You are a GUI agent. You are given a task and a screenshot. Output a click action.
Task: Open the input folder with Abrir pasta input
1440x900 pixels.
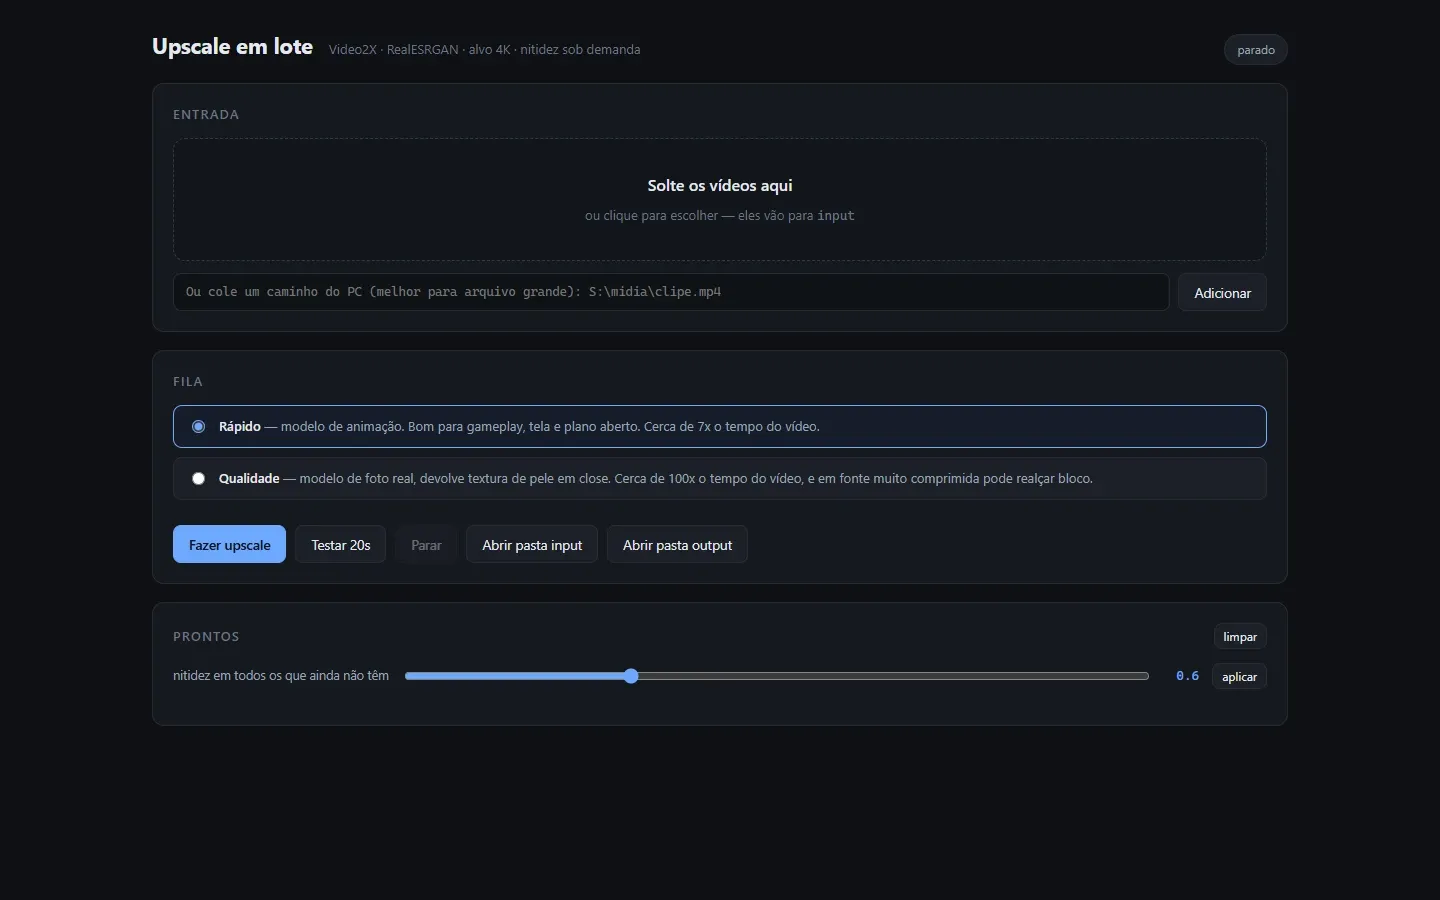(532, 545)
